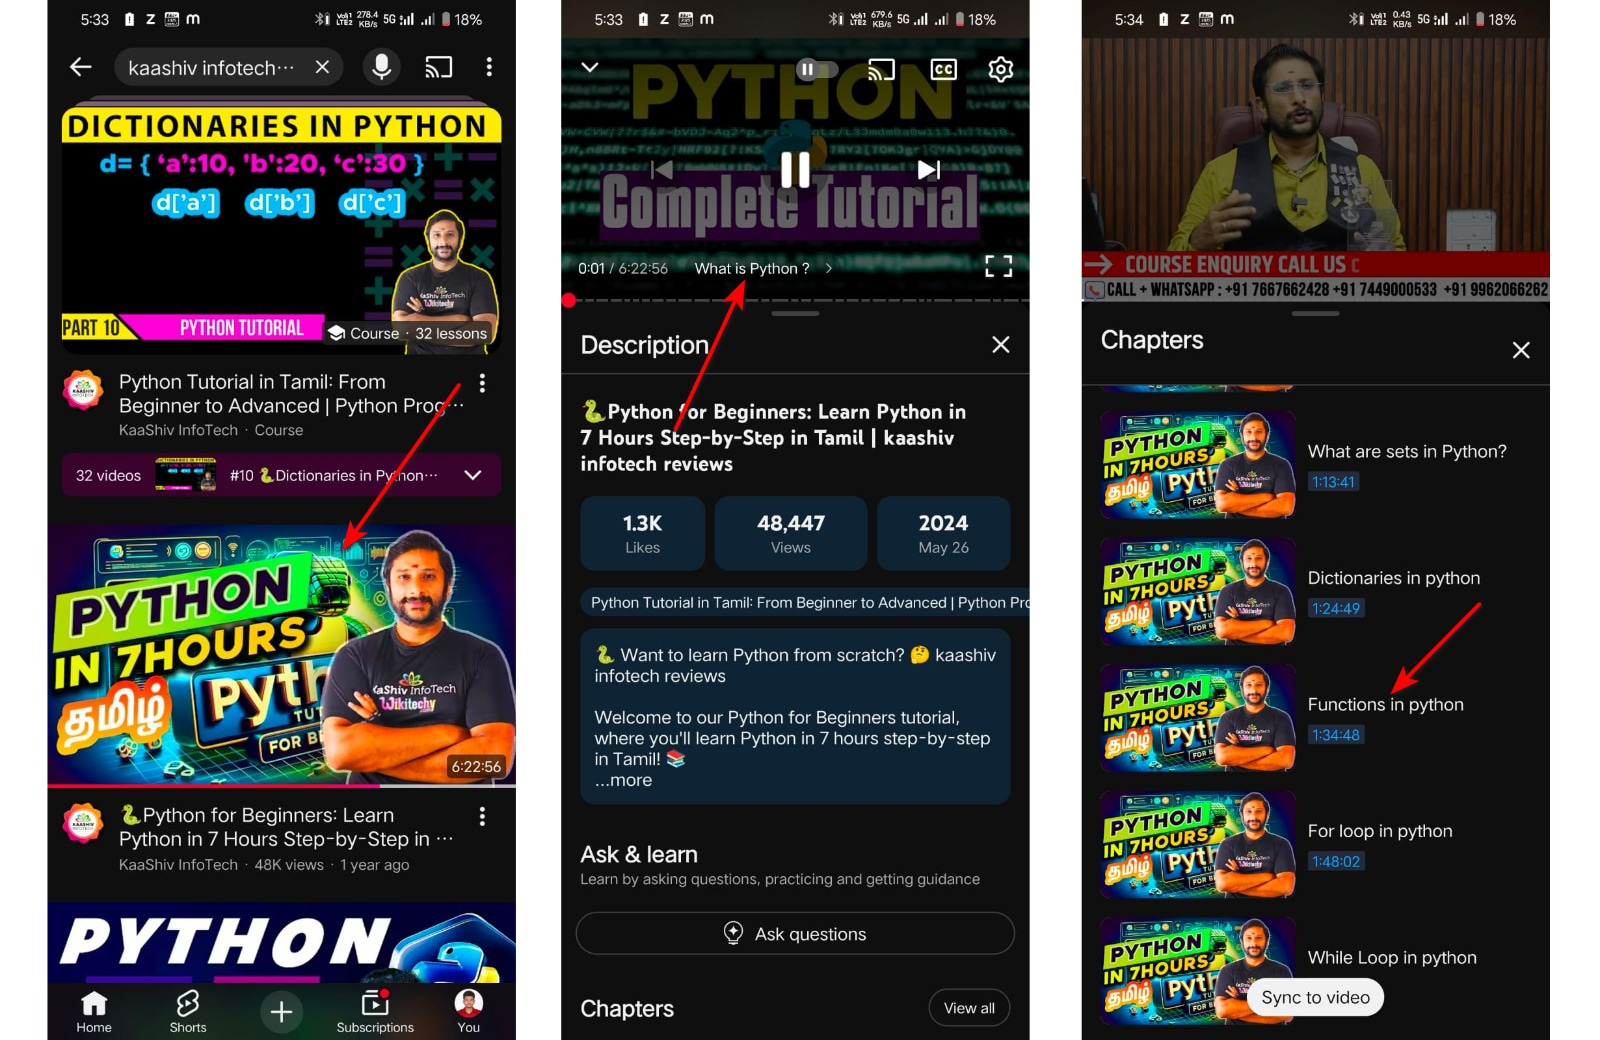1600x1040 pixels.
Task: Minimize player with down chevron
Action: (x=590, y=67)
